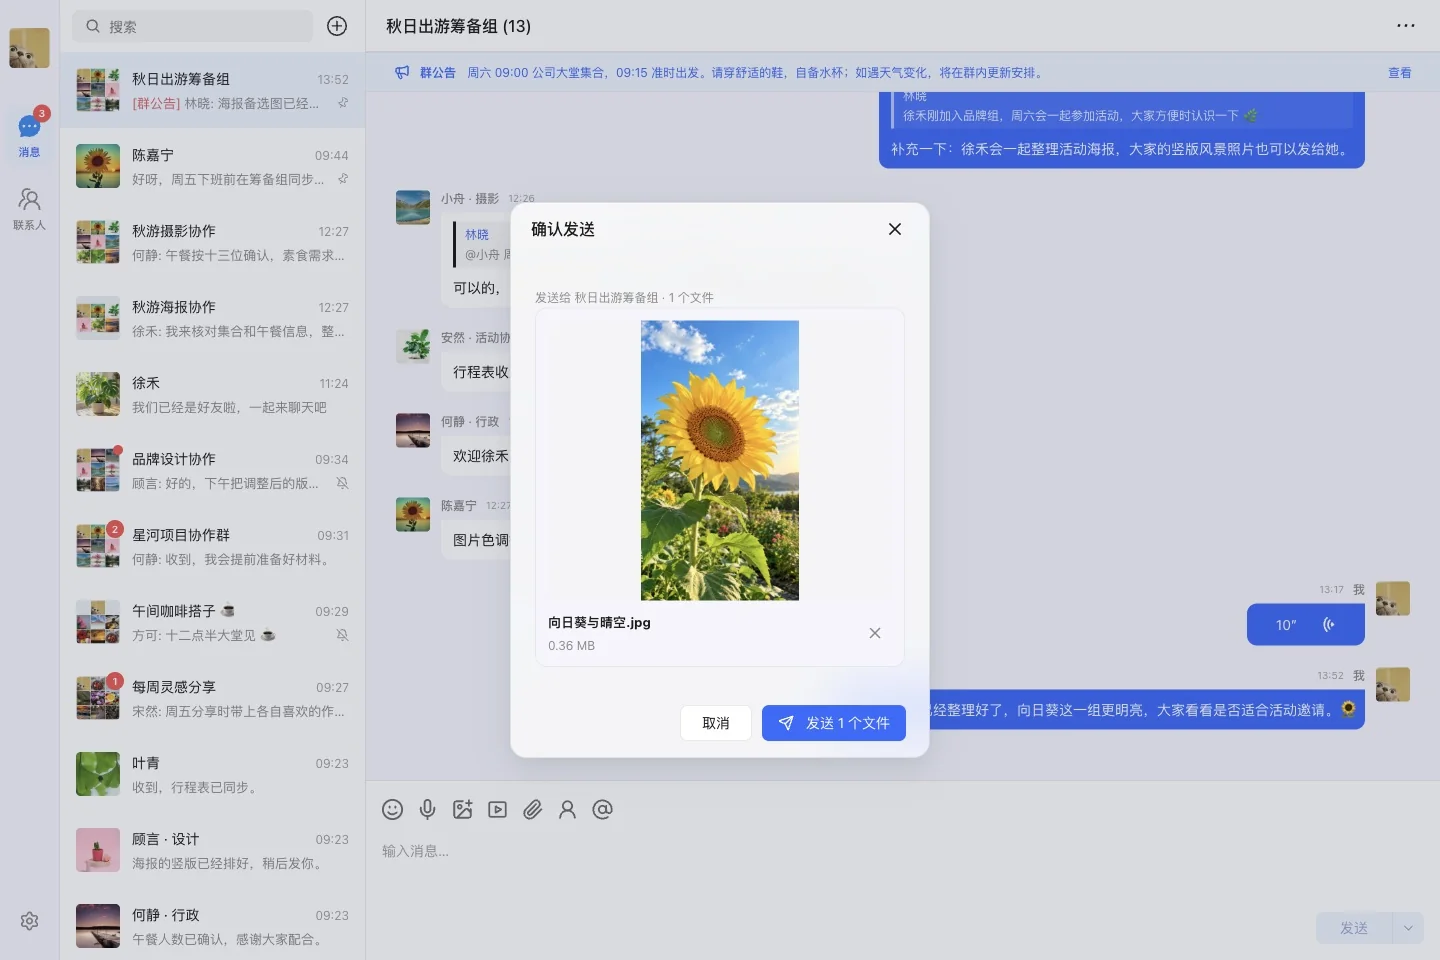Expand the send options dropdown arrow

coord(1408,928)
